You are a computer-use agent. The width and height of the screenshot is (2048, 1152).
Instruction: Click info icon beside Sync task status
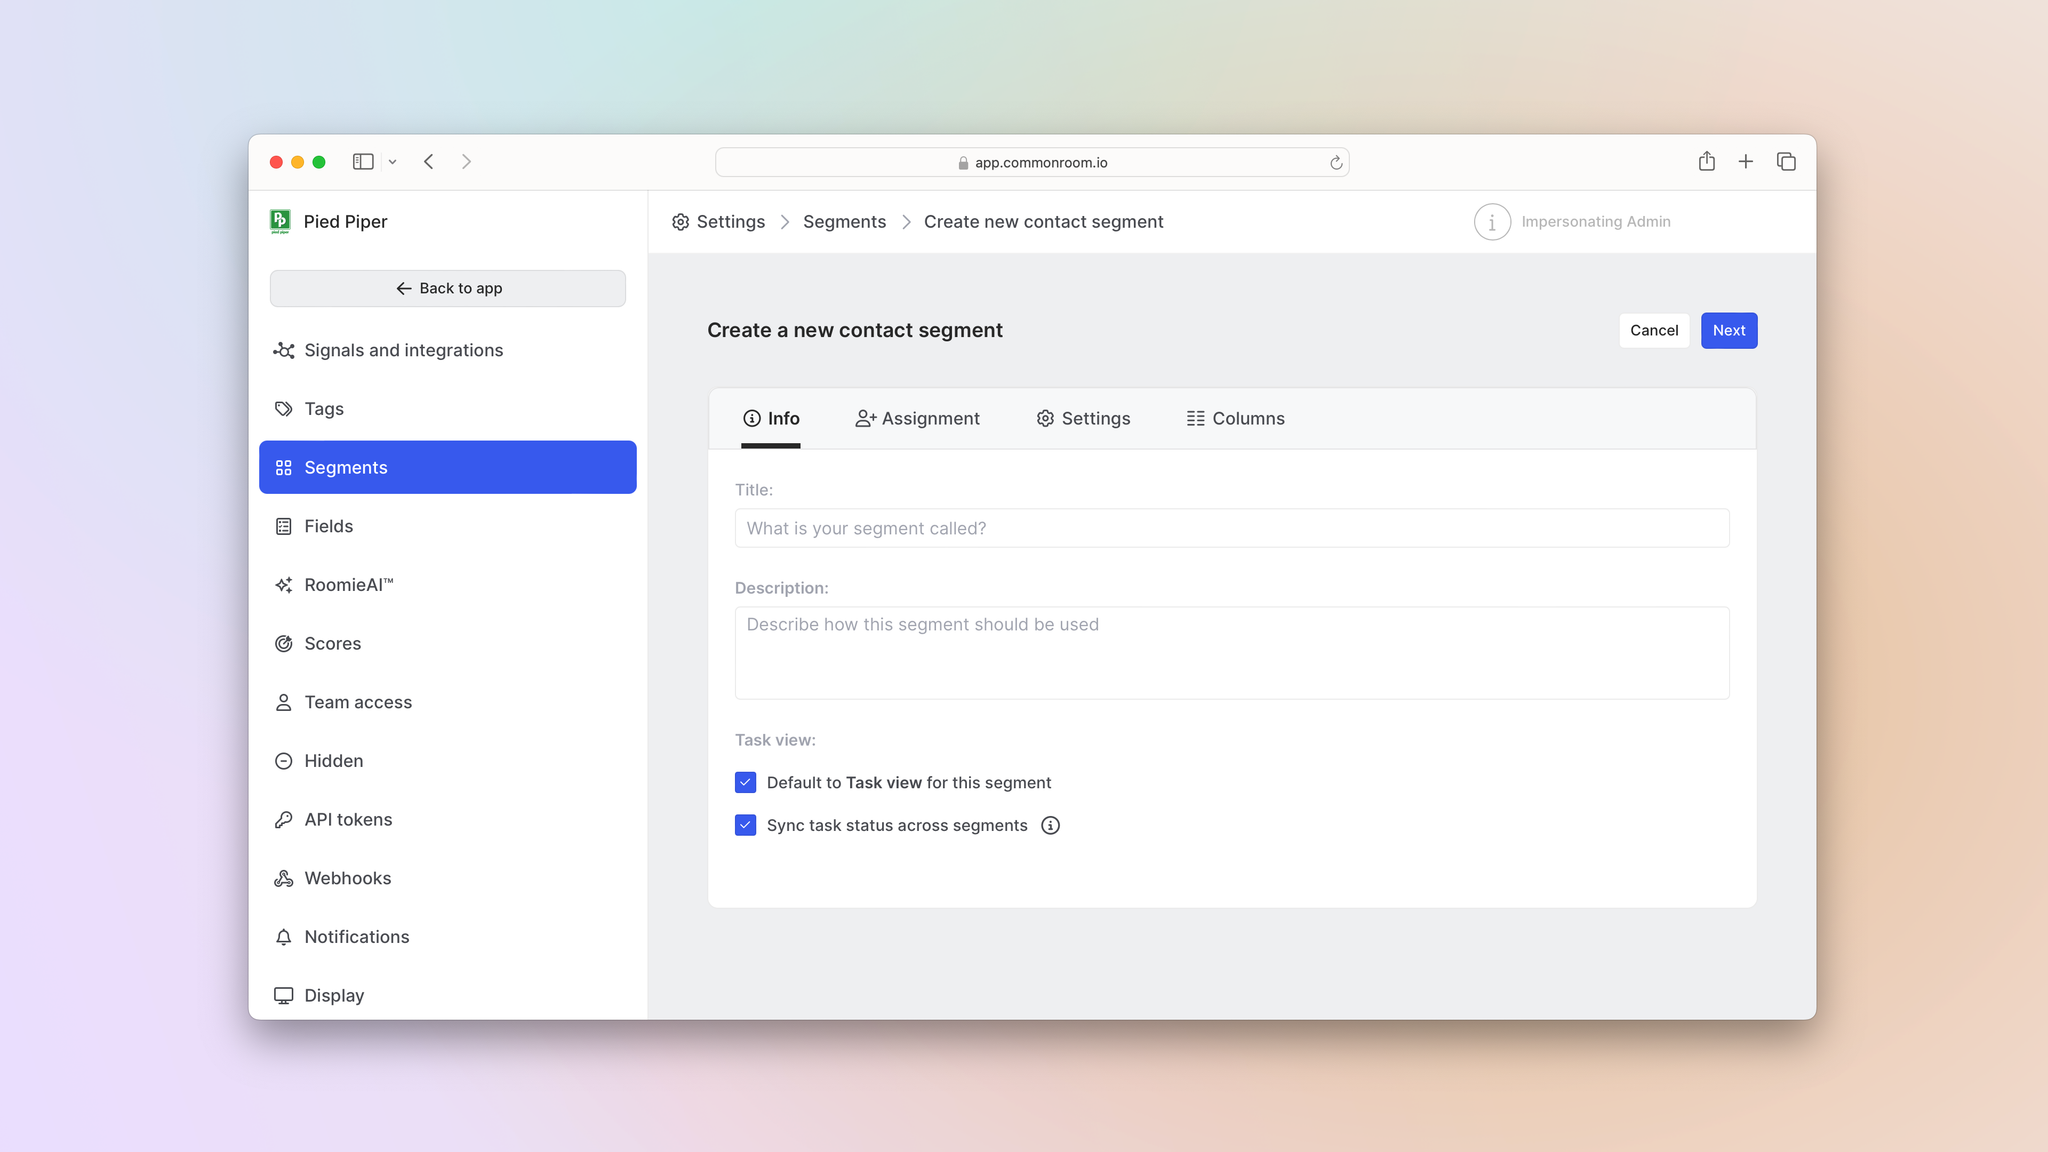[1050, 826]
